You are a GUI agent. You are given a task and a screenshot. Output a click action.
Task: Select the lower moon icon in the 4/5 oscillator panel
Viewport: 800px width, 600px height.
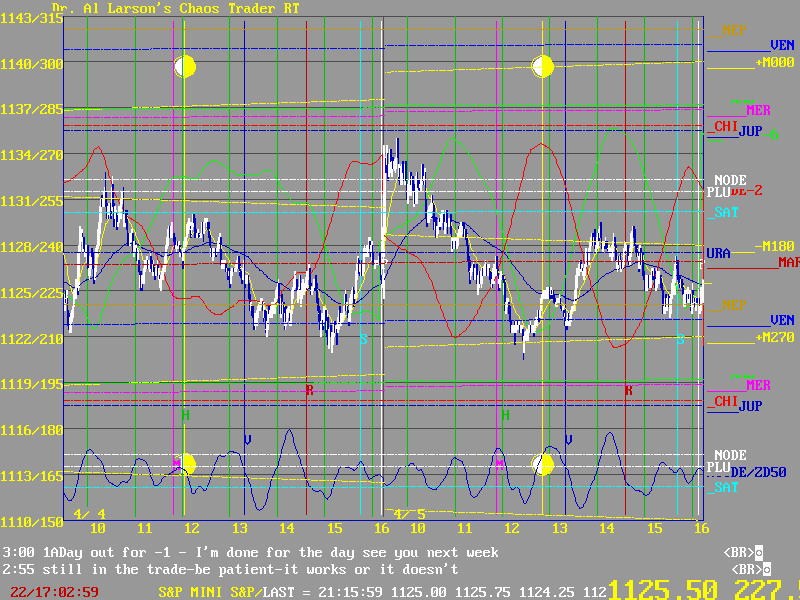[x=542, y=464]
